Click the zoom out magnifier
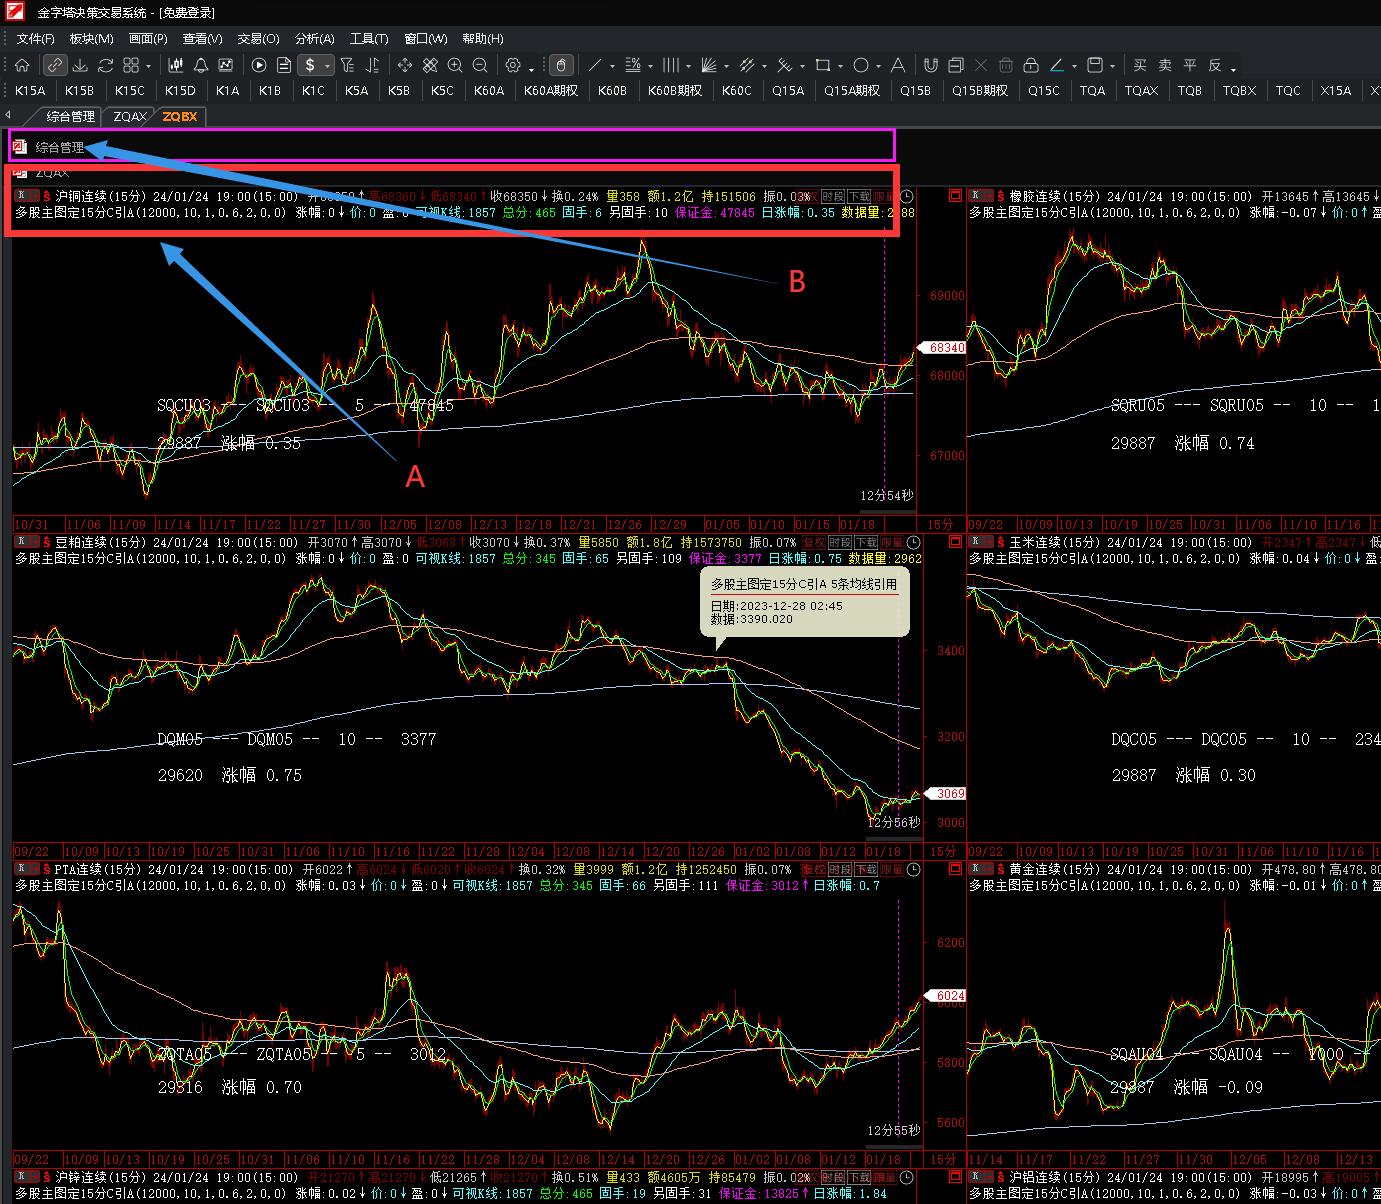The image size is (1381, 1204). coord(480,65)
